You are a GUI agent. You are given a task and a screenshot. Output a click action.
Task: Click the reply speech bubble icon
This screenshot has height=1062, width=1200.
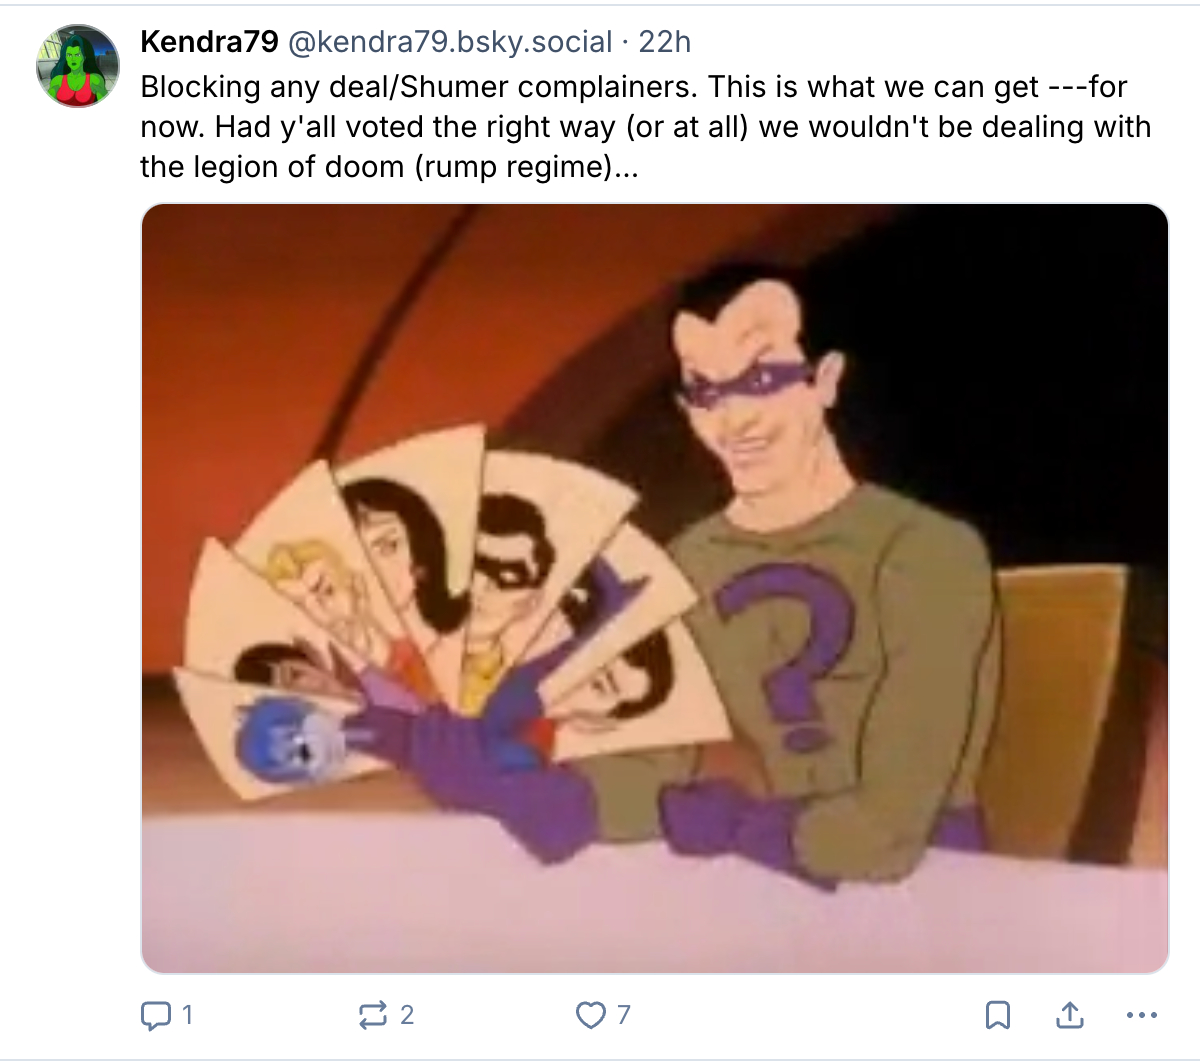tap(155, 1016)
